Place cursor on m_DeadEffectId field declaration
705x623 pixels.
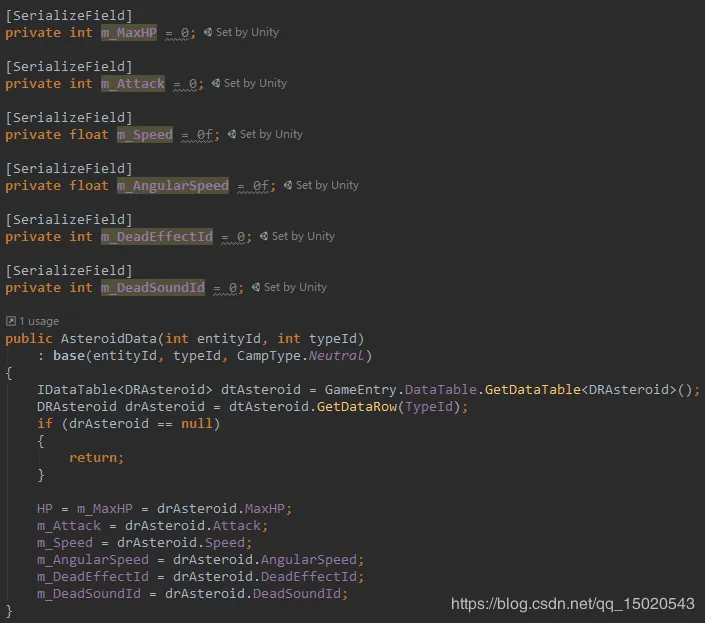point(157,236)
